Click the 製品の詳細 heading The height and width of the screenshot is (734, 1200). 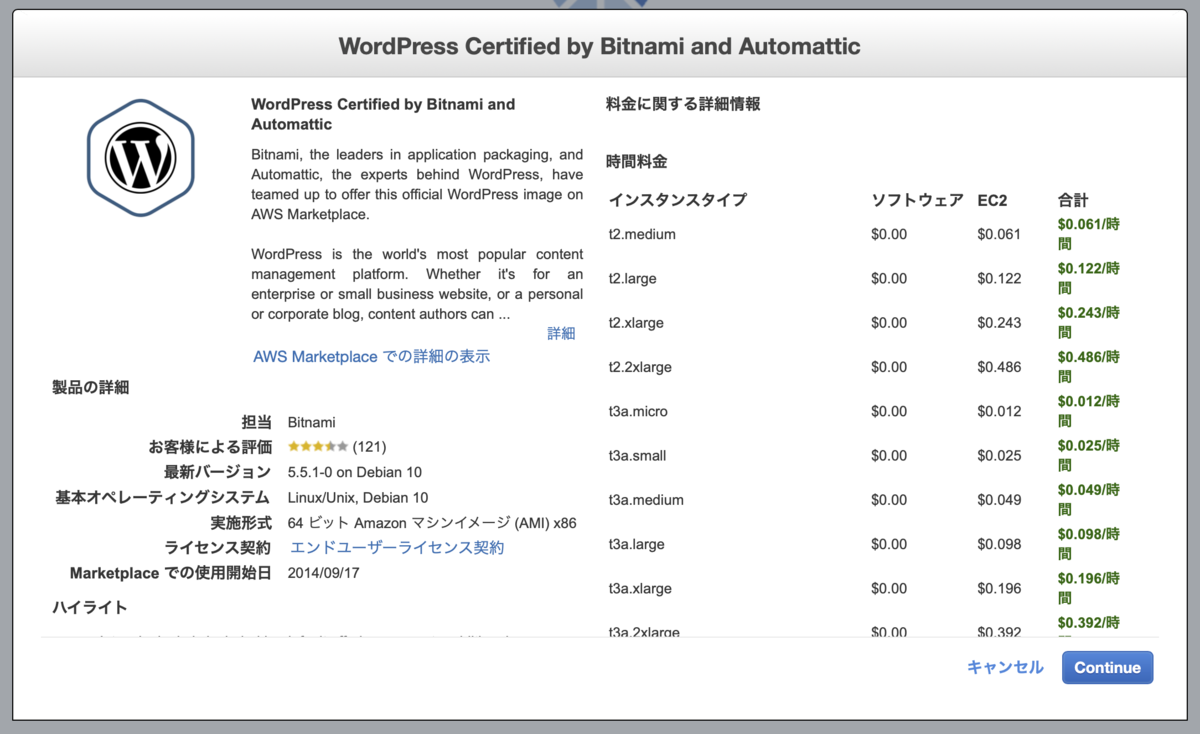pos(90,387)
